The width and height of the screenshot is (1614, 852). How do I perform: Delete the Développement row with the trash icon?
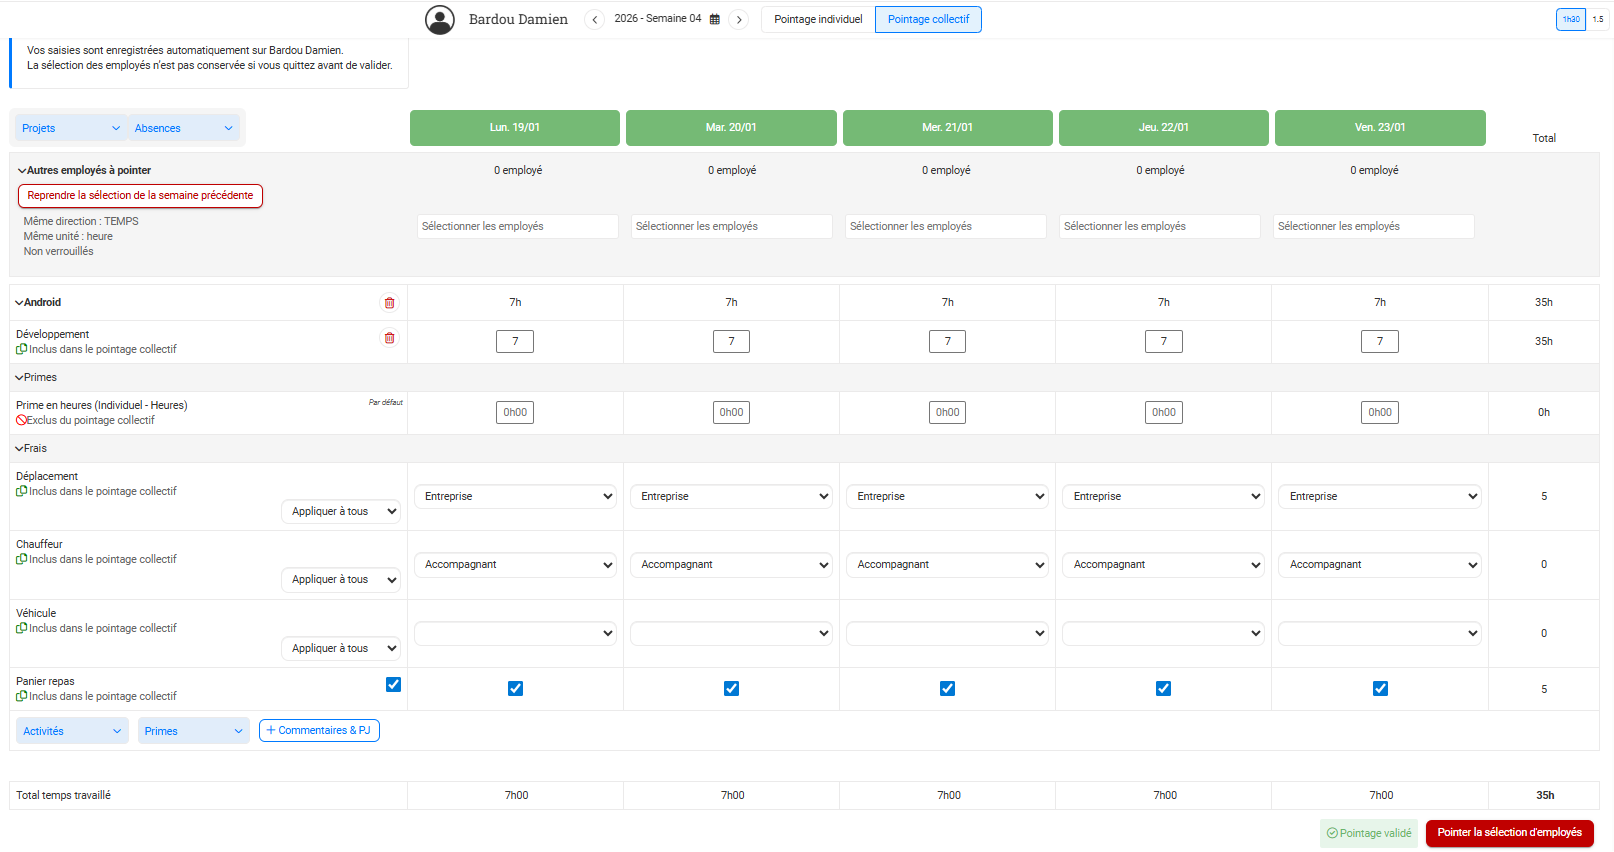click(390, 338)
